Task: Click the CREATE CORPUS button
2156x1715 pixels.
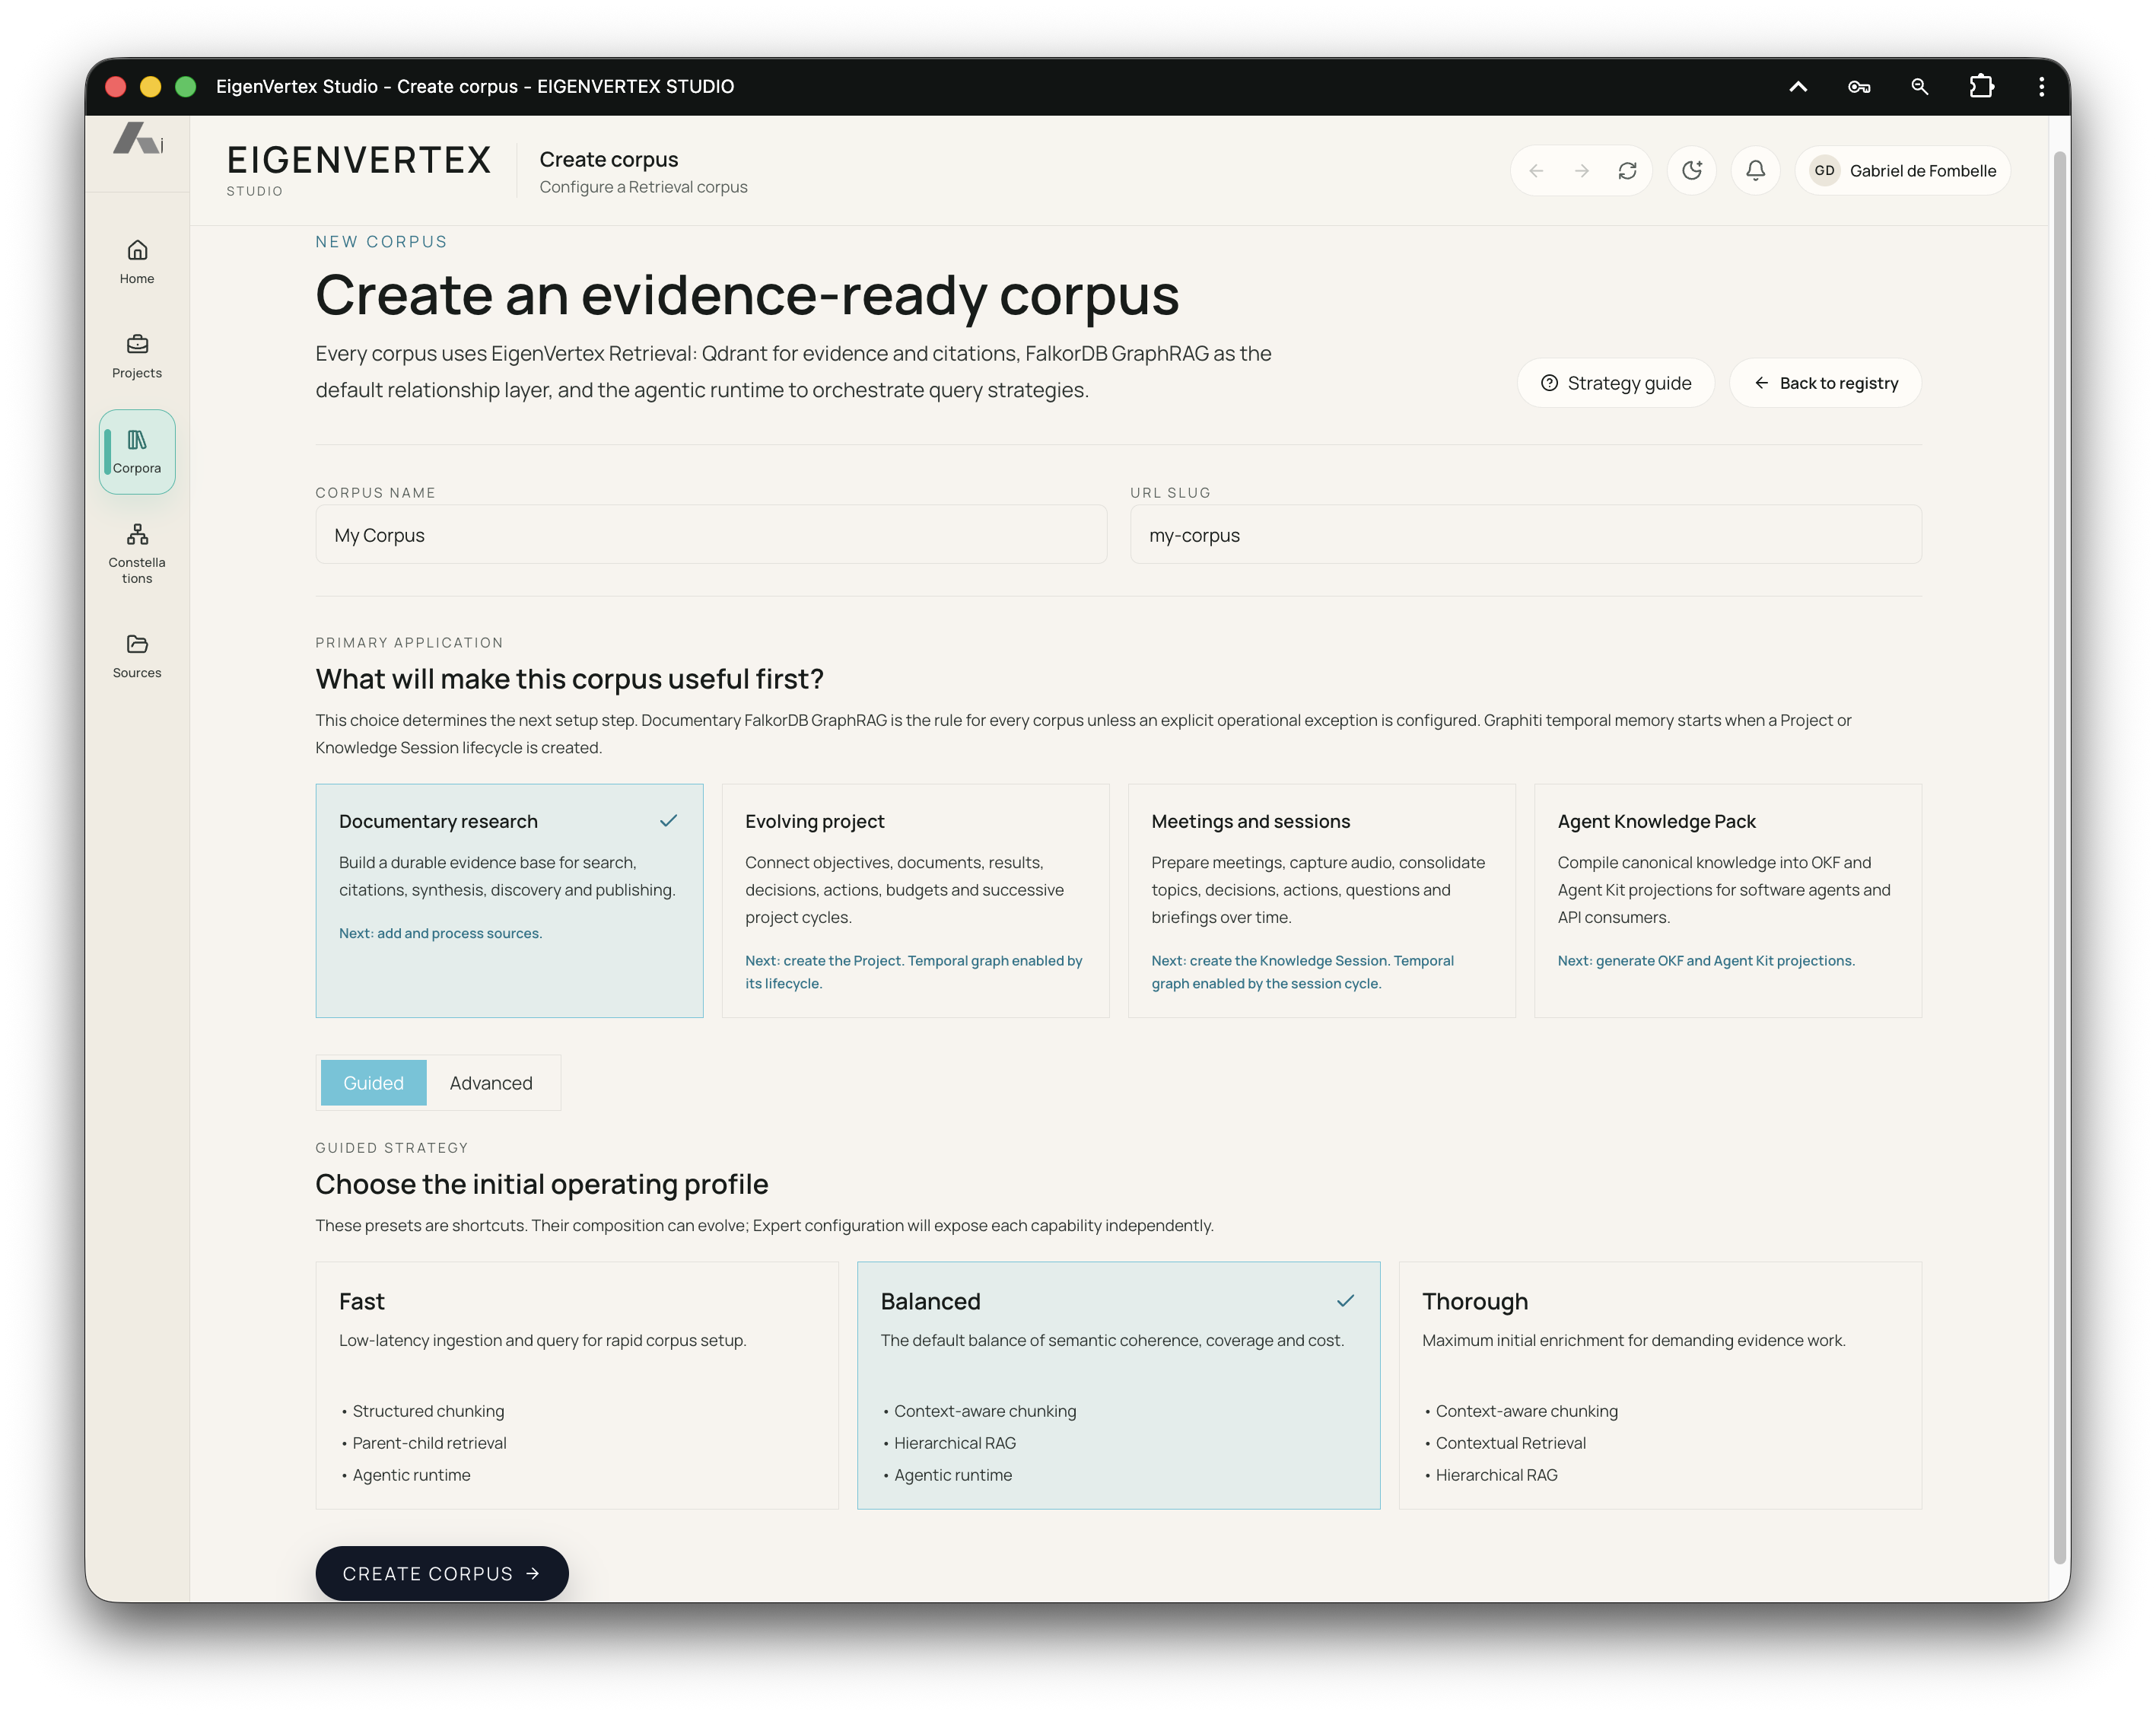Action: [442, 1573]
